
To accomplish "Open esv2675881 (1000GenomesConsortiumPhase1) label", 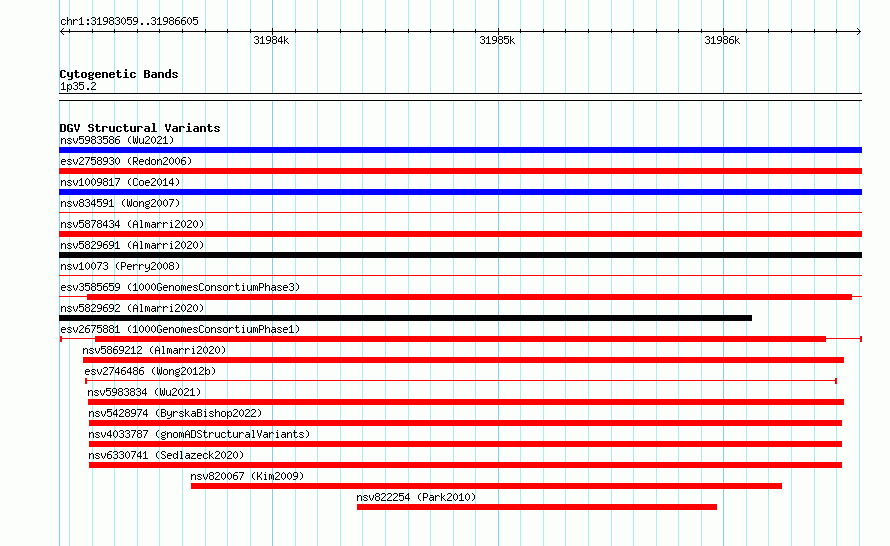I will click(x=180, y=329).
